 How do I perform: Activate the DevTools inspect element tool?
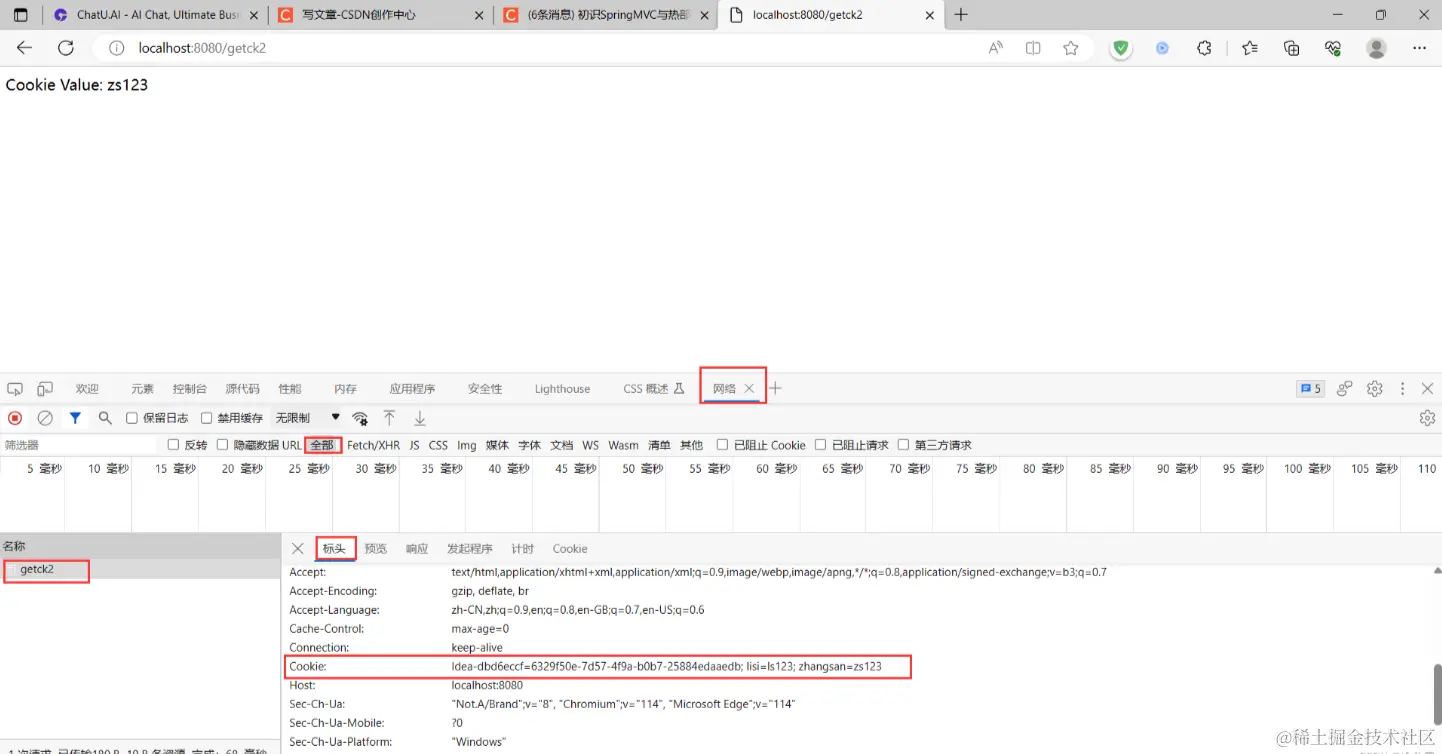pos(15,389)
